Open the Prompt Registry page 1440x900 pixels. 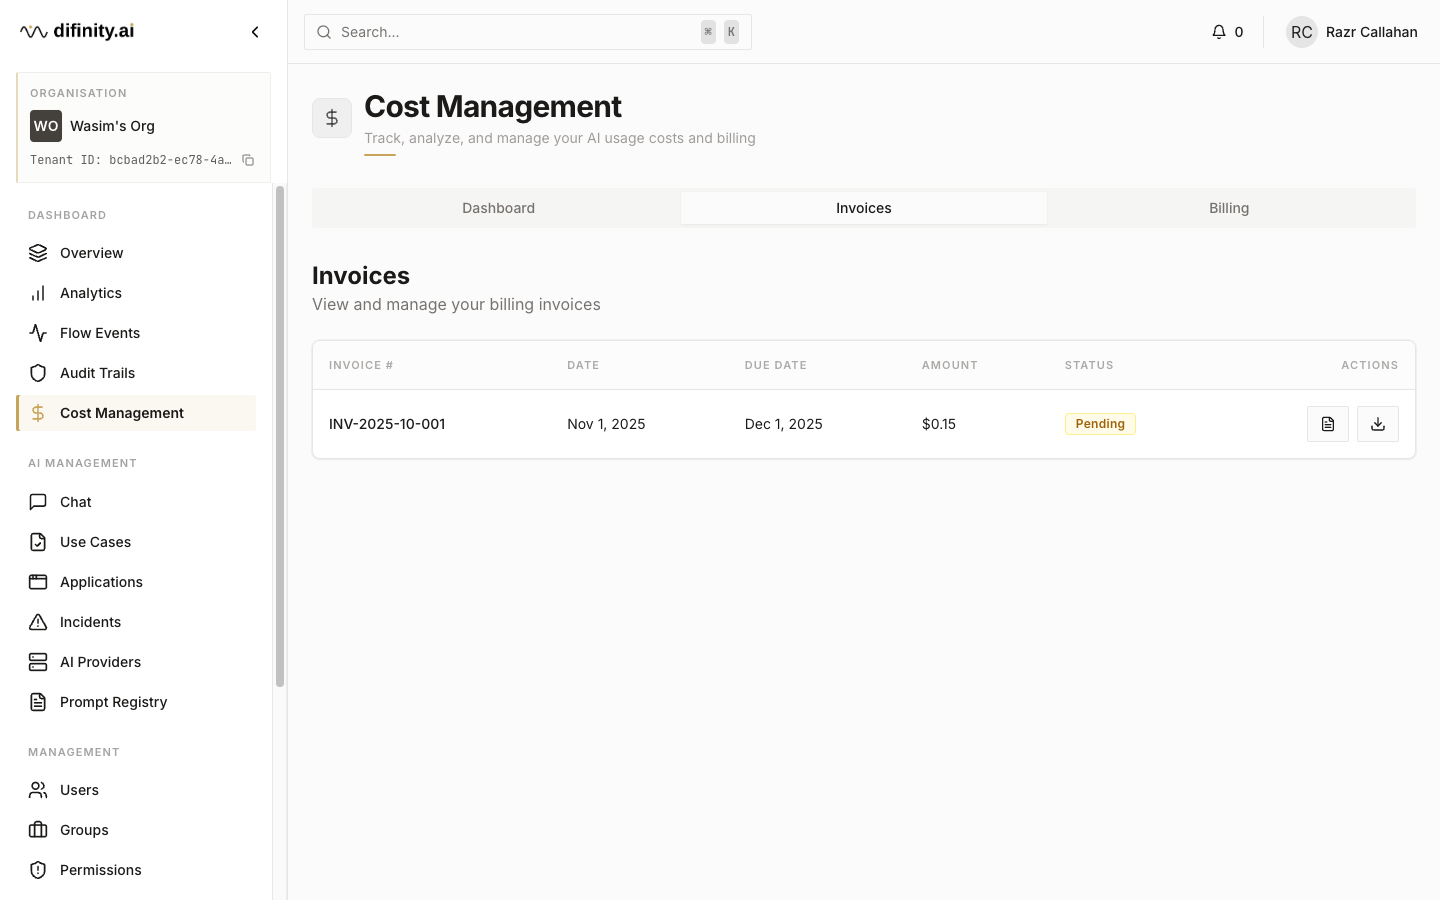tap(136, 702)
